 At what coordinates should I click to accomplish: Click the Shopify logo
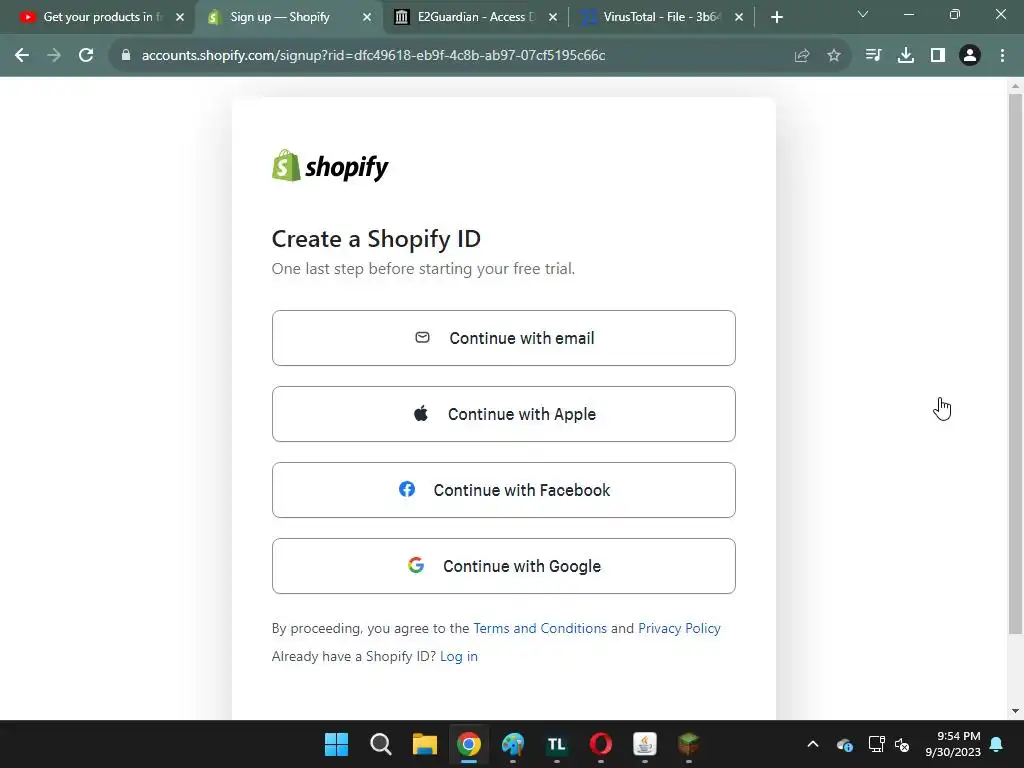tap(330, 166)
